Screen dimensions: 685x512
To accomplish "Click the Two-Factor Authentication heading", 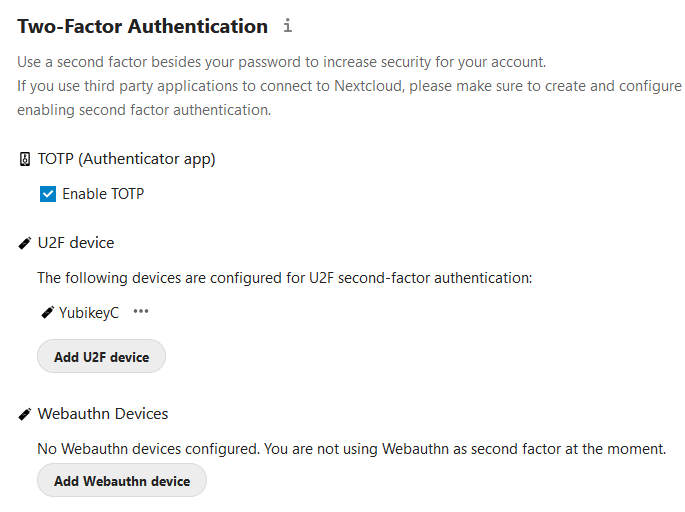I will coord(143,27).
